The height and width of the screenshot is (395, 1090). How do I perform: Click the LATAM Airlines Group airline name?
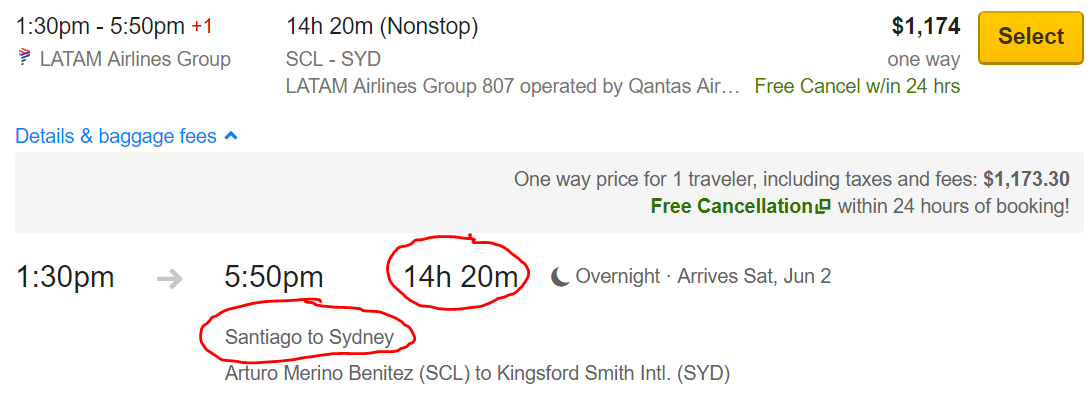point(135,59)
